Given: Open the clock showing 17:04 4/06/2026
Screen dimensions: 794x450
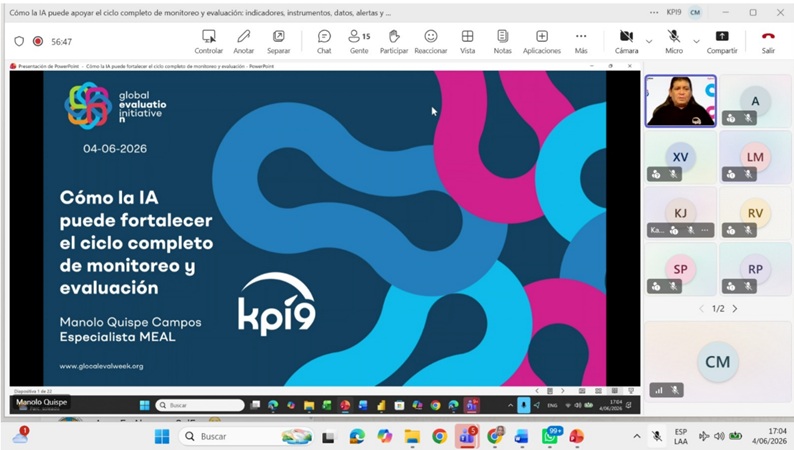Looking at the screenshot, I should 769,436.
